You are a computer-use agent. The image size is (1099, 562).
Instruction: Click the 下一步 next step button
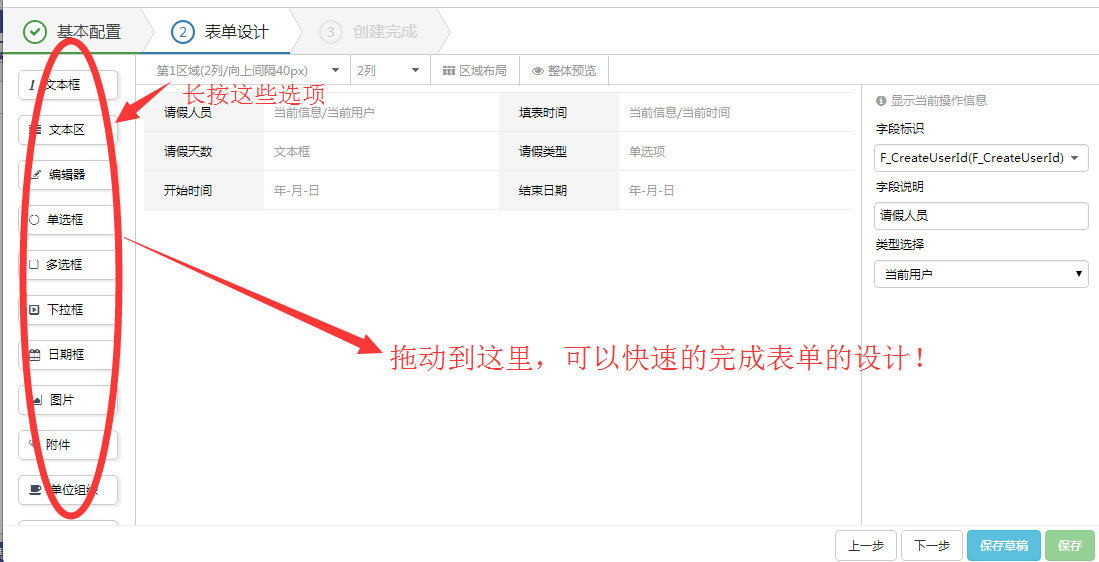[x=931, y=545]
